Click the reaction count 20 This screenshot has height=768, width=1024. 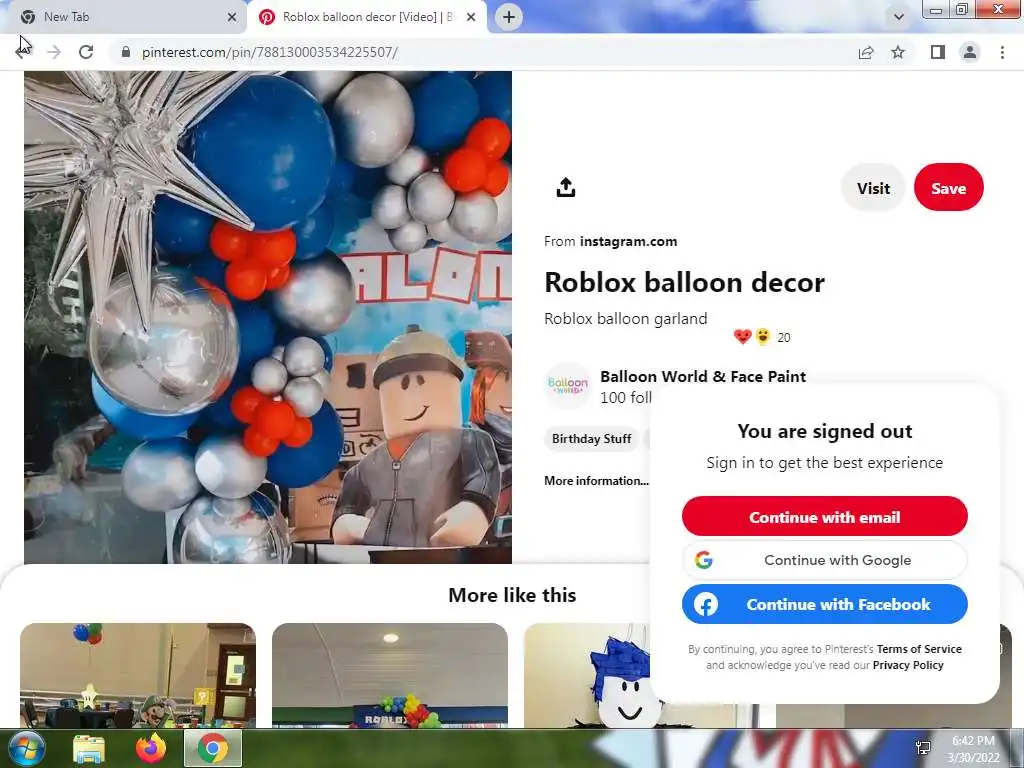point(784,338)
